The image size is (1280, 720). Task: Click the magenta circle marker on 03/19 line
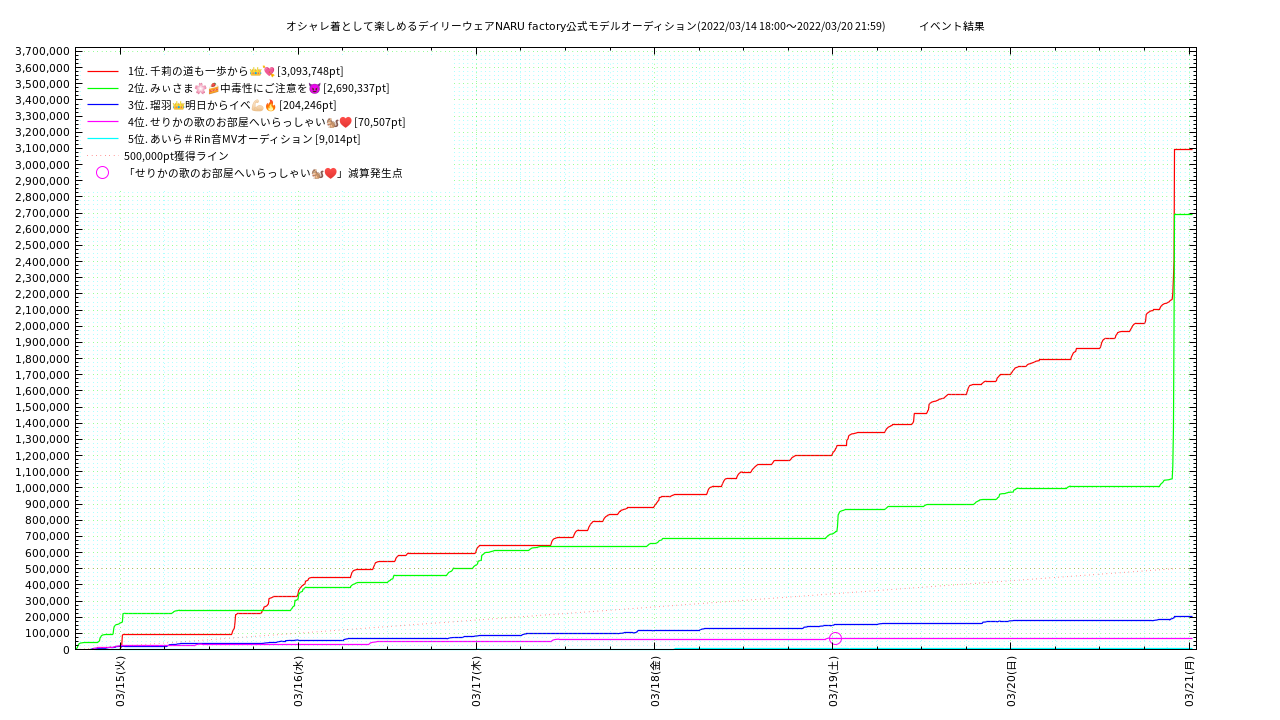coord(835,638)
